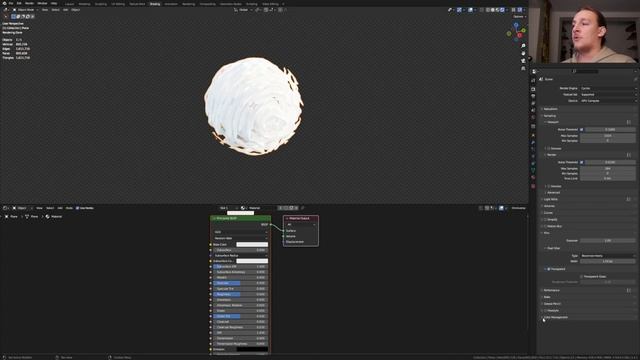The width and height of the screenshot is (640, 360).
Task: Open the World properties tab icon
Action: click(533, 117)
